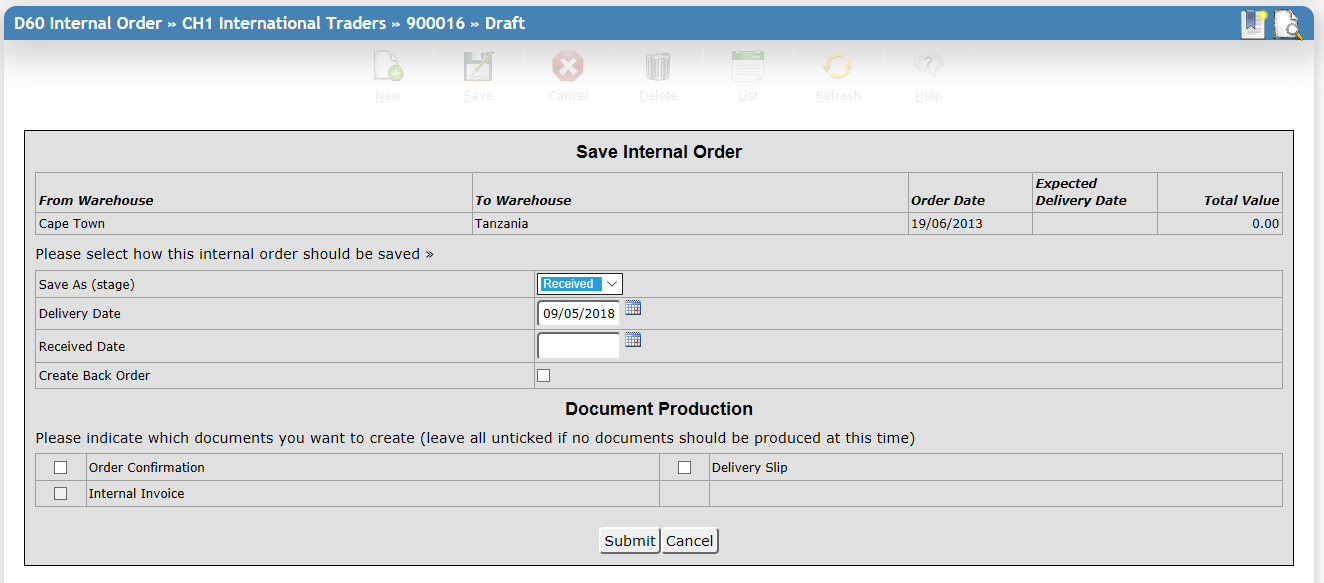Click the Cancel button beside Submit
Image resolution: width=1324 pixels, height=583 pixels.
pyautogui.click(x=690, y=541)
